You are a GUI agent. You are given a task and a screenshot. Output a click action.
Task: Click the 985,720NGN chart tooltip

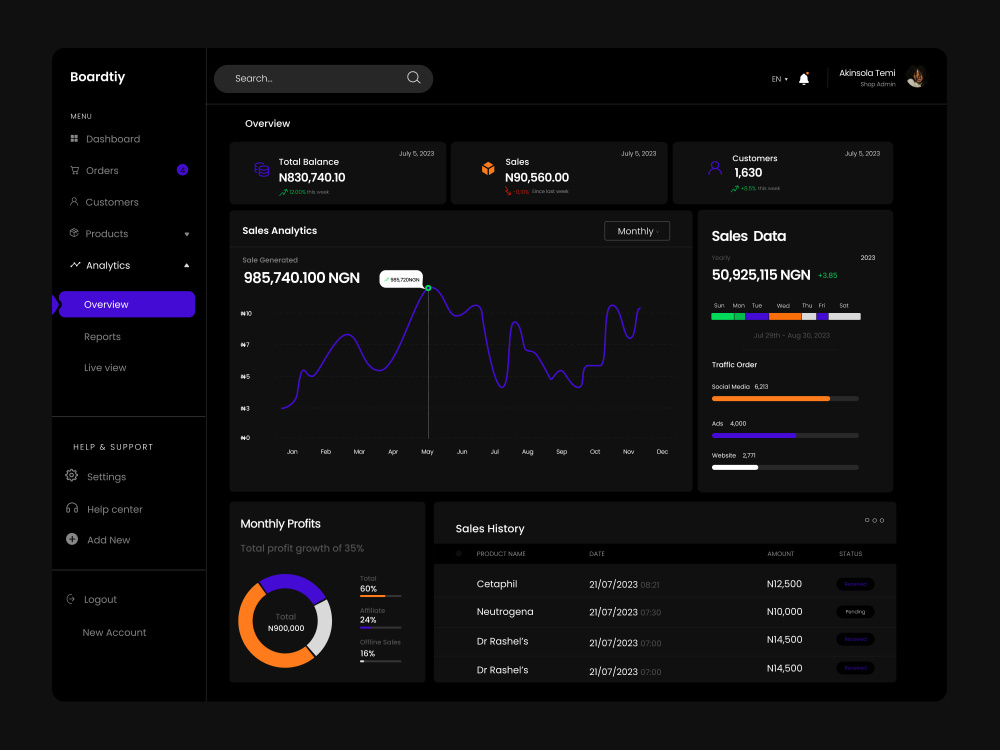[x=401, y=279]
